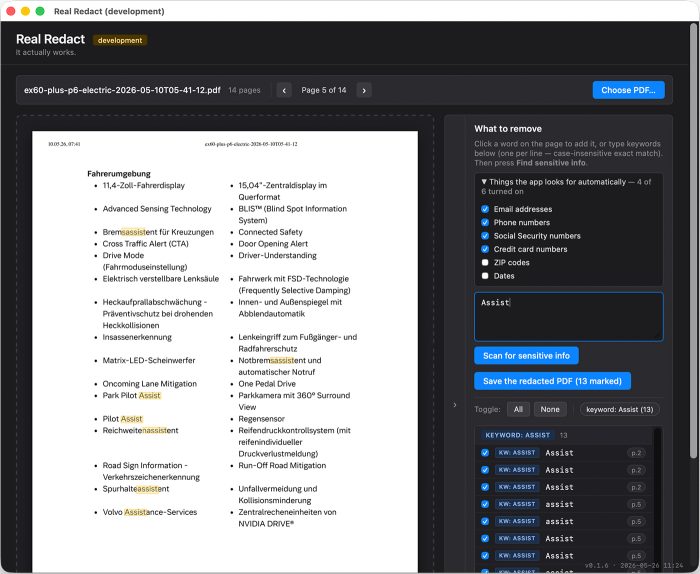The width and height of the screenshot is (700, 574).
Task: Click the 'Page 5 of 14' indicator
Action: tap(324, 90)
